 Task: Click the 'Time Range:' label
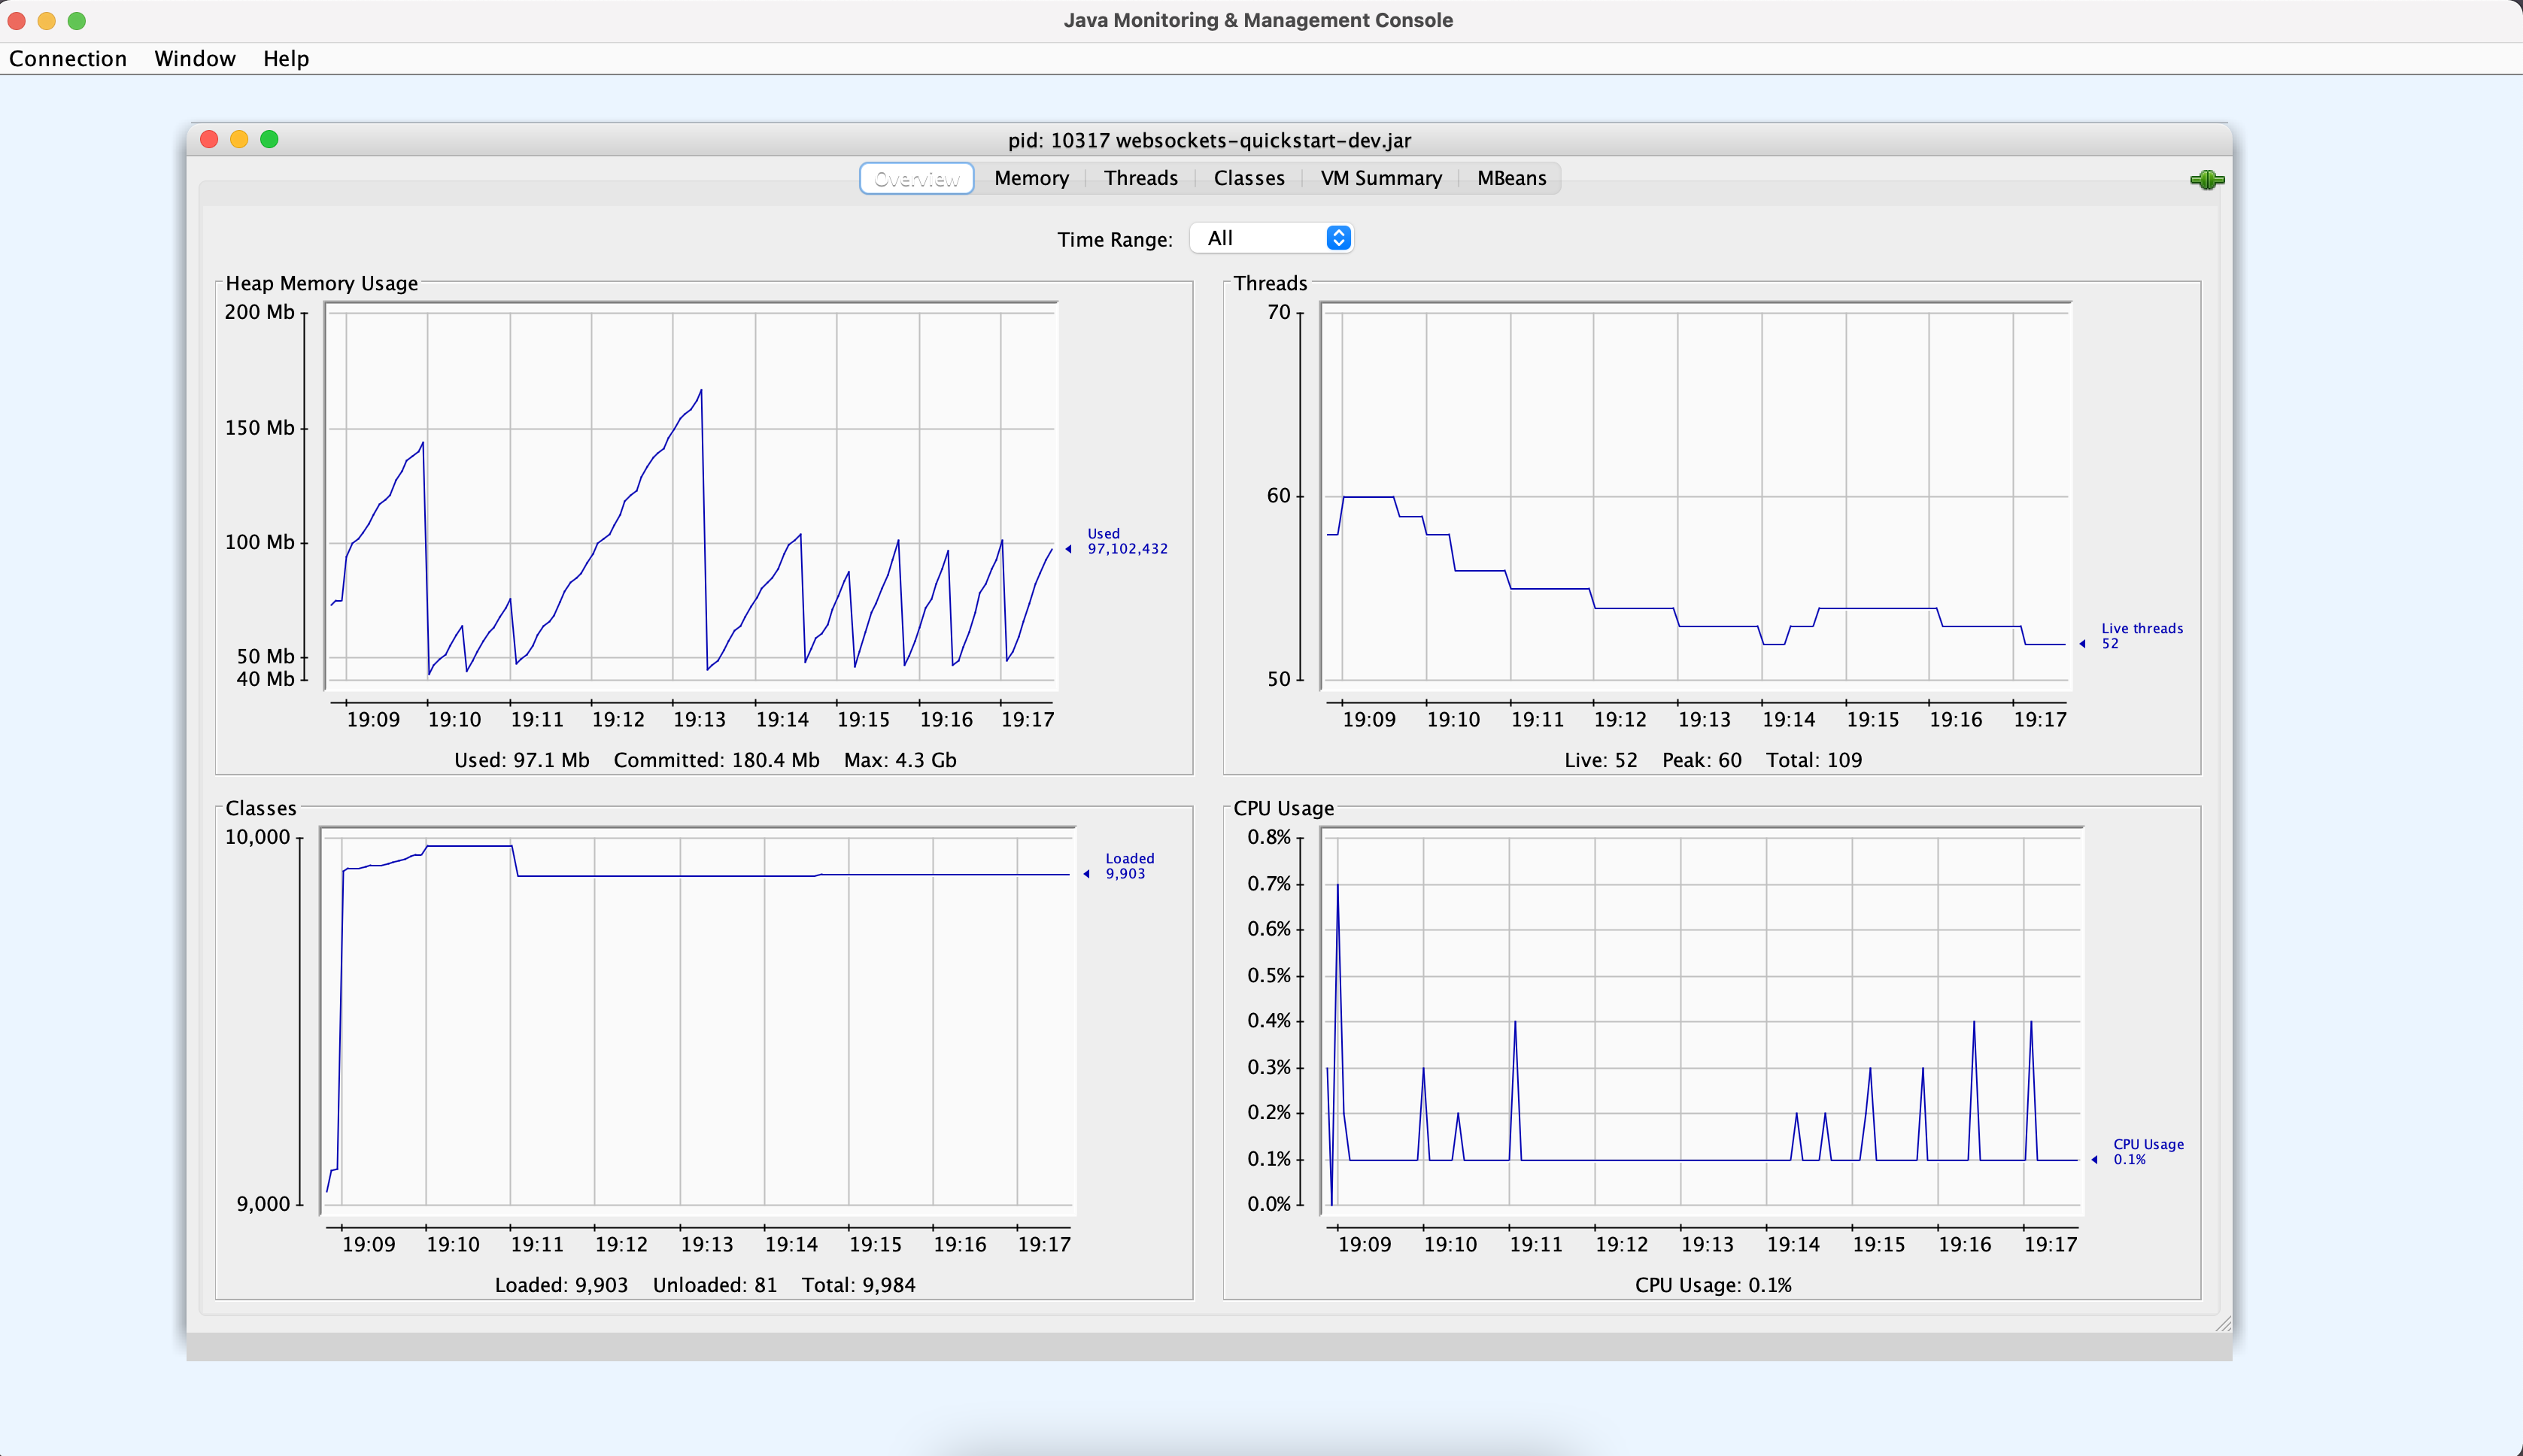coord(1115,240)
